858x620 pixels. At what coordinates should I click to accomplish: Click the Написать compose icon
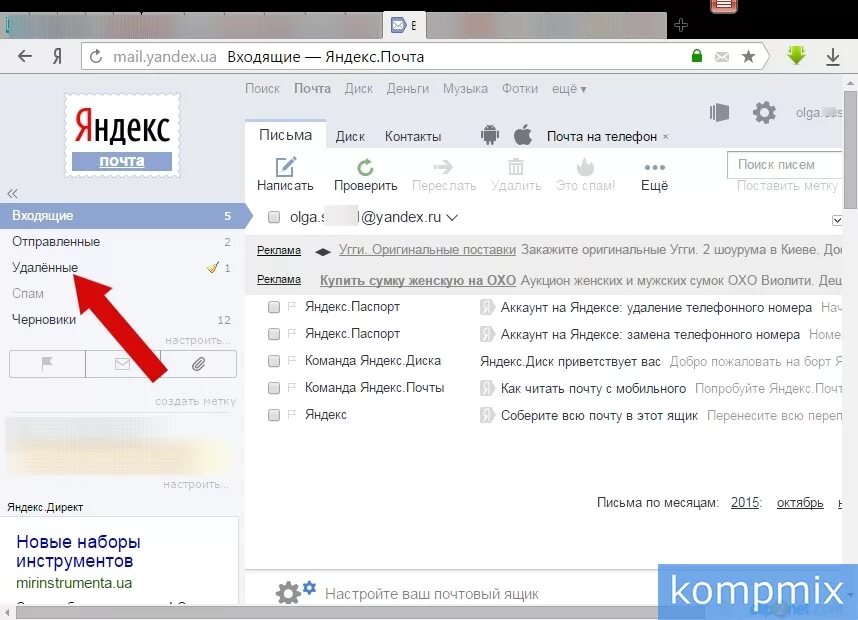[286, 167]
